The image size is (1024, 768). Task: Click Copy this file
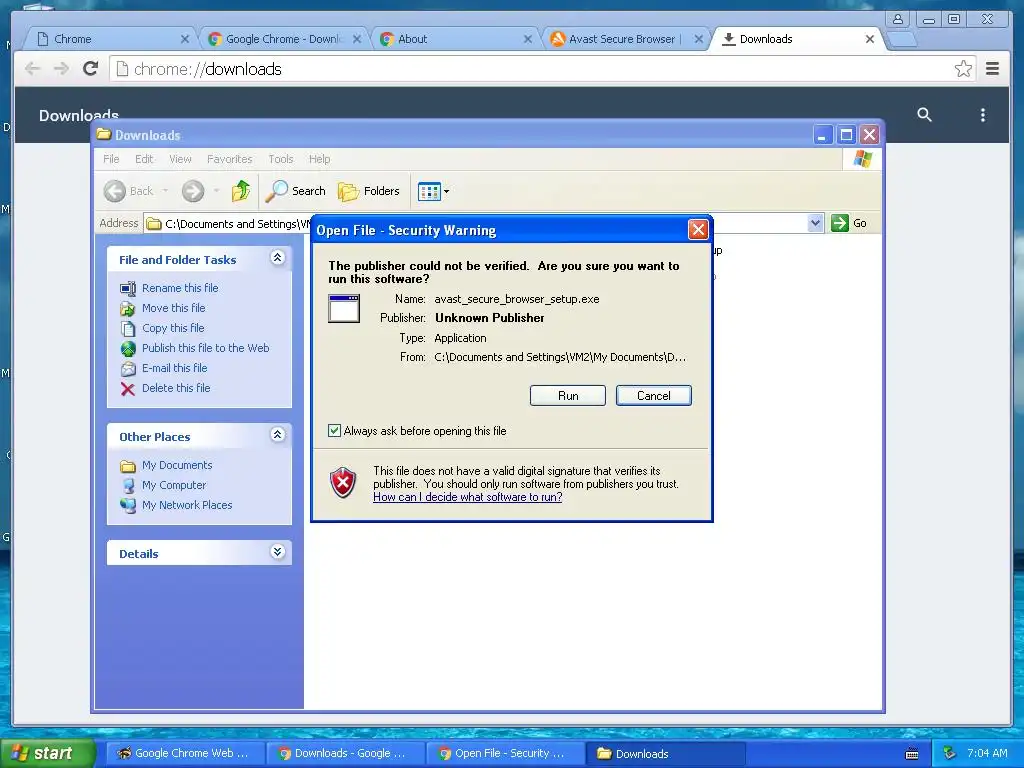(173, 328)
